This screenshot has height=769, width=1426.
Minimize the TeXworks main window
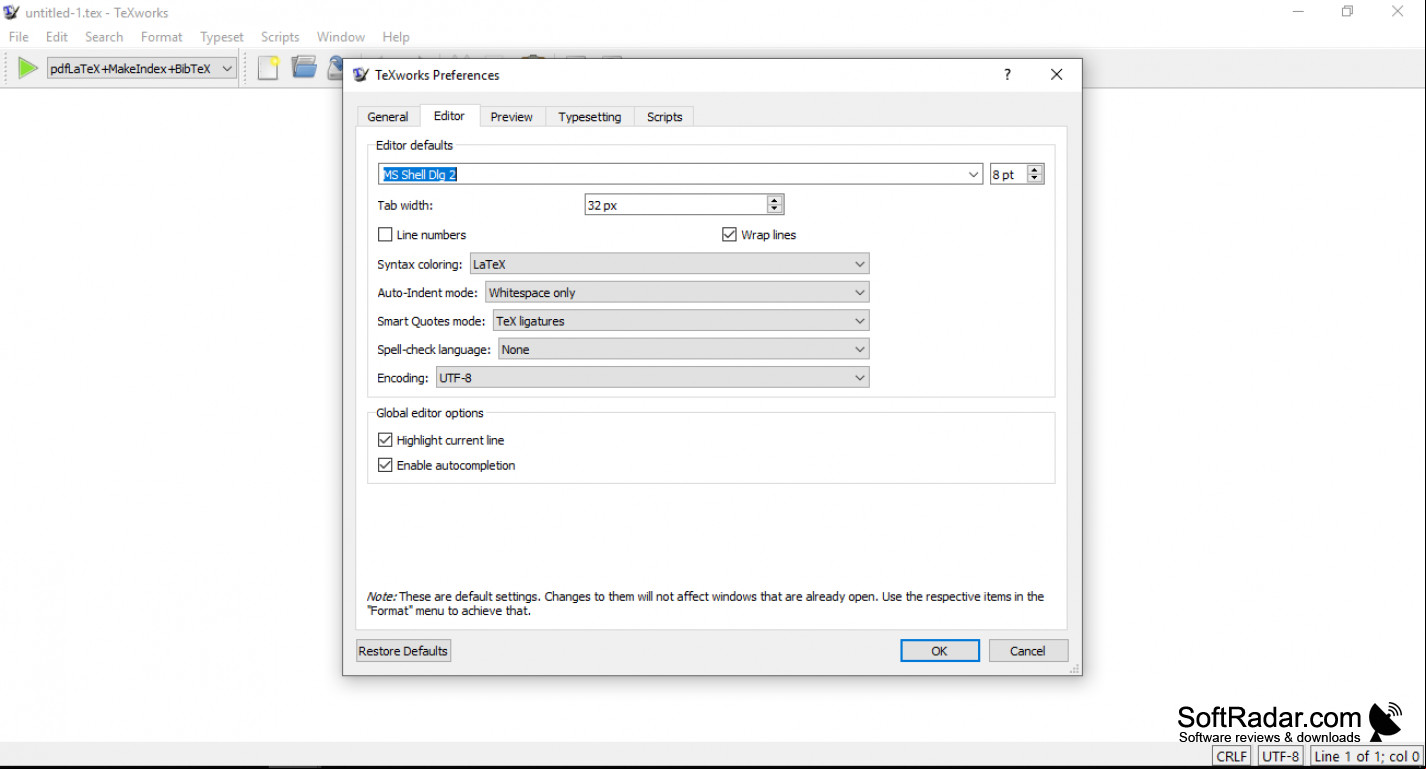[1298, 12]
